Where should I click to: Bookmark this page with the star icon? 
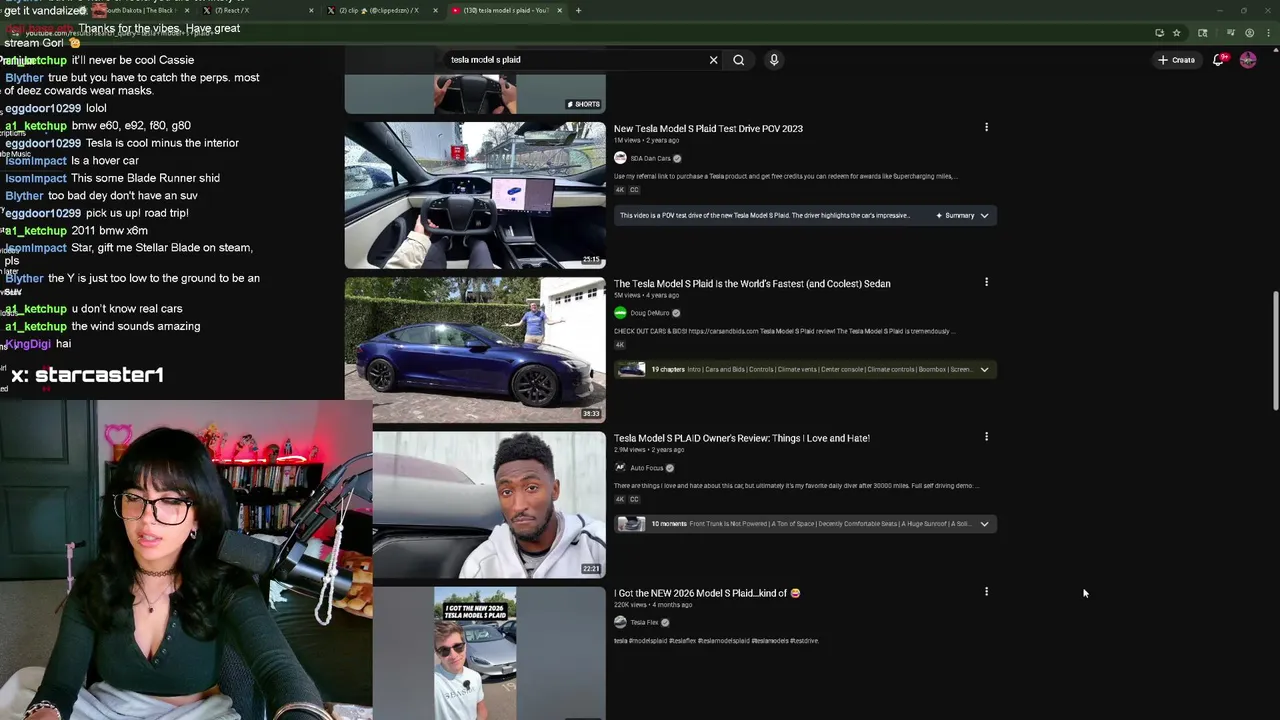[x=1176, y=33]
